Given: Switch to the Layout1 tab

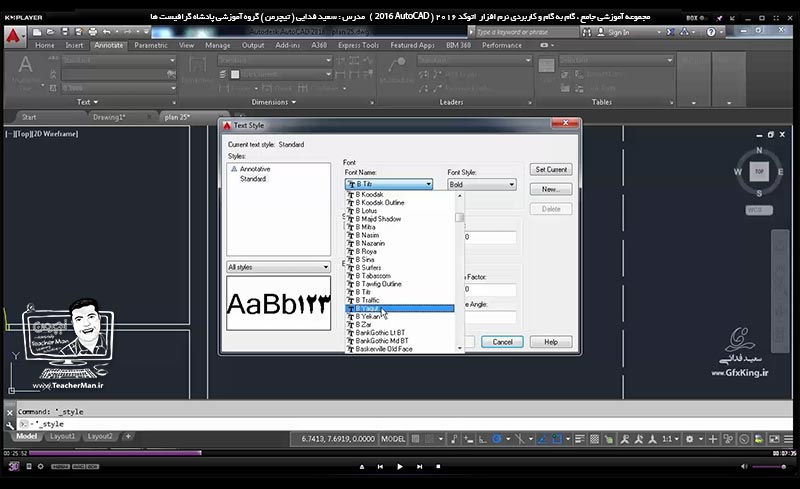Looking at the screenshot, I should (x=62, y=436).
